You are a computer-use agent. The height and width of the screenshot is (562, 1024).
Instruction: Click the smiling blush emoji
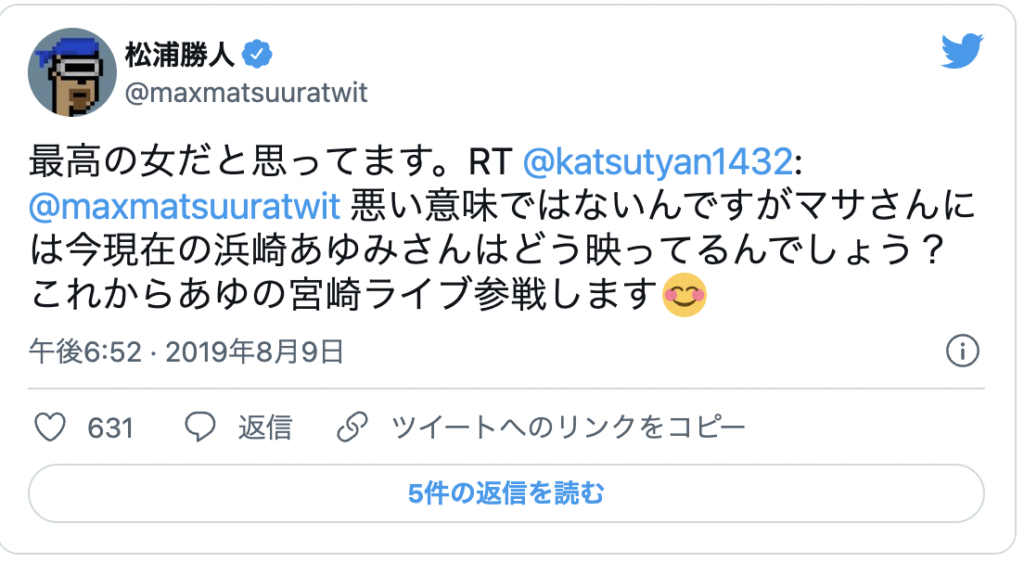click(x=684, y=295)
